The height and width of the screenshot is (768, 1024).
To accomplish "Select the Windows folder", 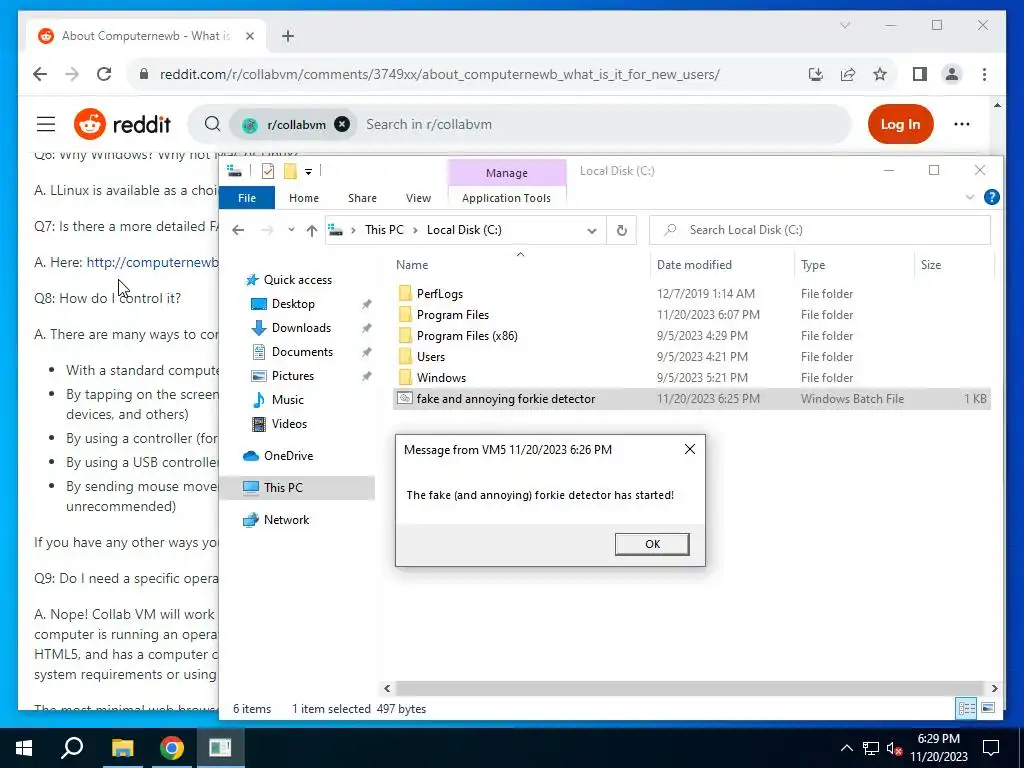I will (x=441, y=377).
